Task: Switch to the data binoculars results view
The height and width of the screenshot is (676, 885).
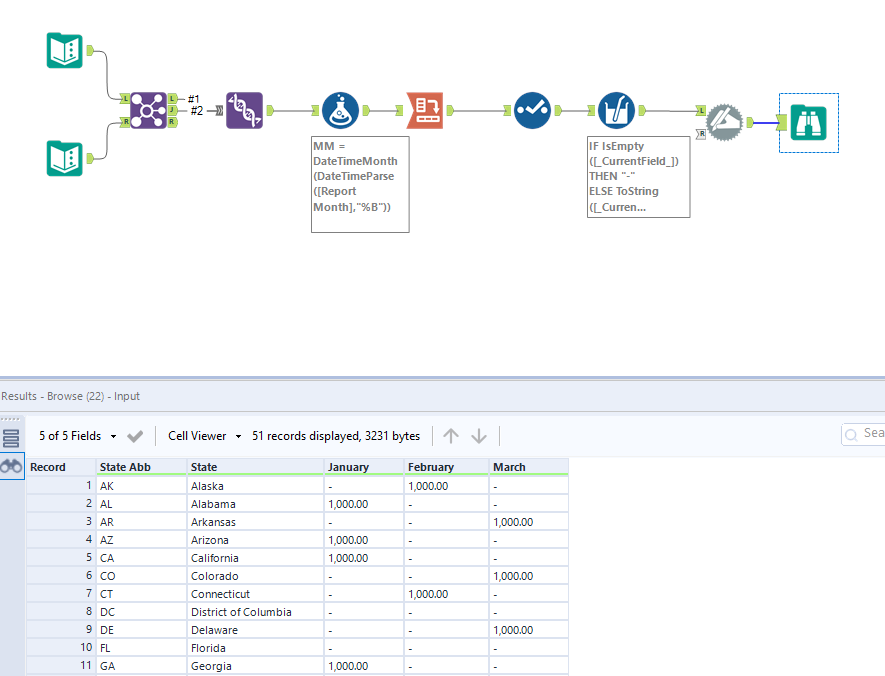Action: tap(11, 466)
